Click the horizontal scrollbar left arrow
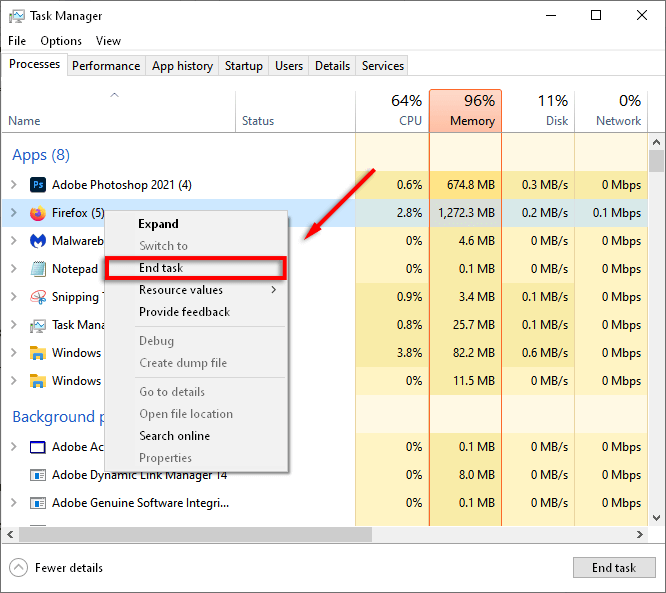 click(10, 534)
